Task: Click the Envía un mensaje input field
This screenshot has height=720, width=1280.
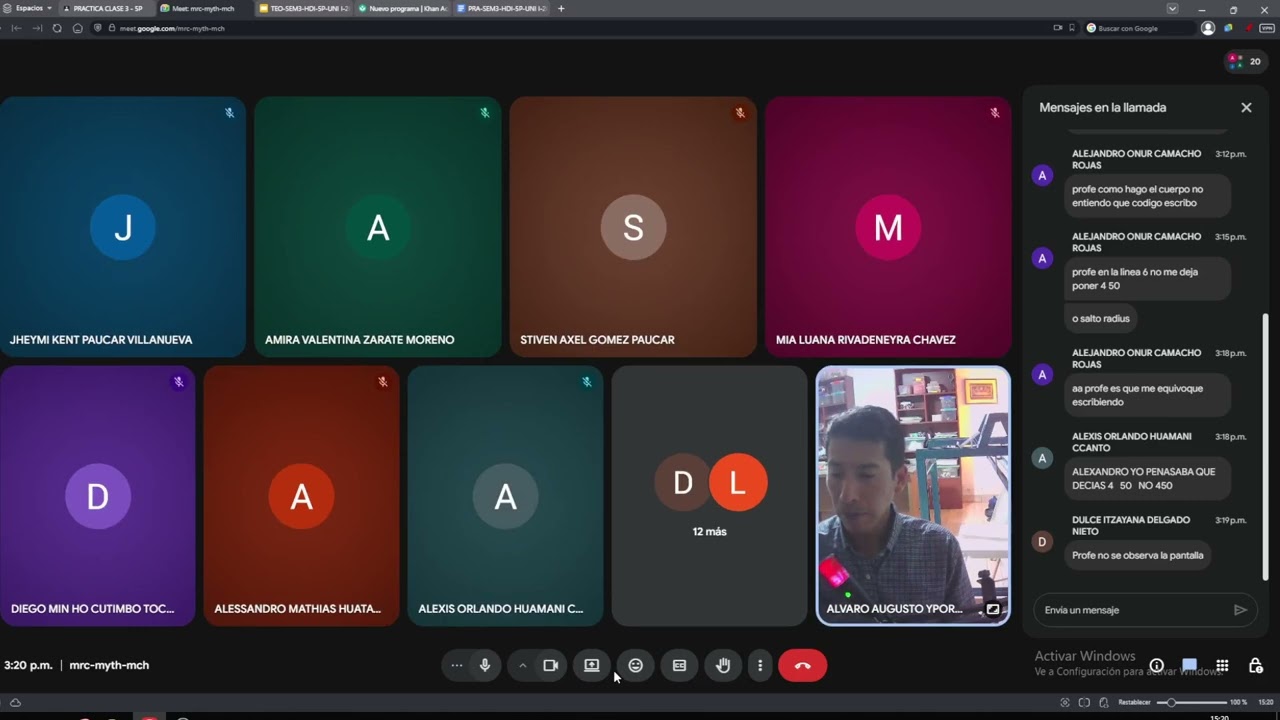Action: pos(1135,610)
